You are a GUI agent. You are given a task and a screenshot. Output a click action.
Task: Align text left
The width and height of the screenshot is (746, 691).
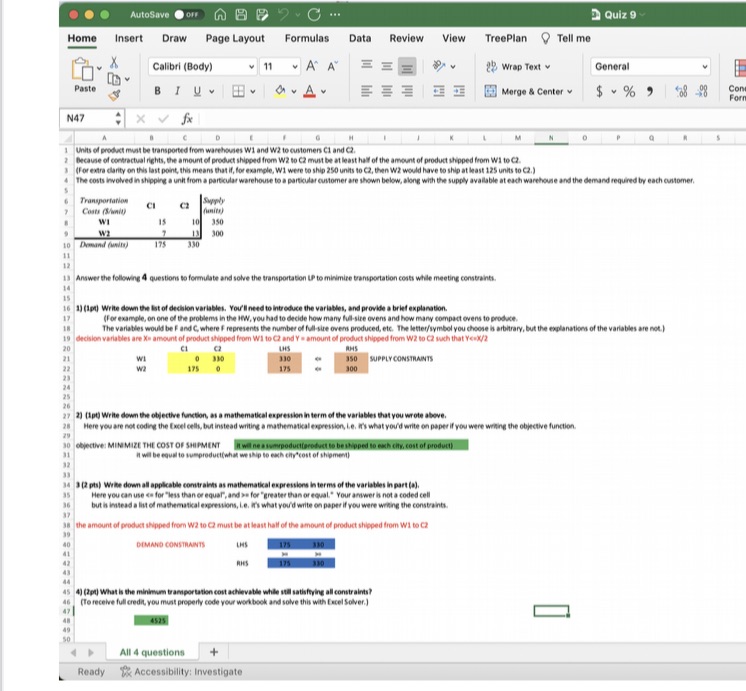[366, 91]
